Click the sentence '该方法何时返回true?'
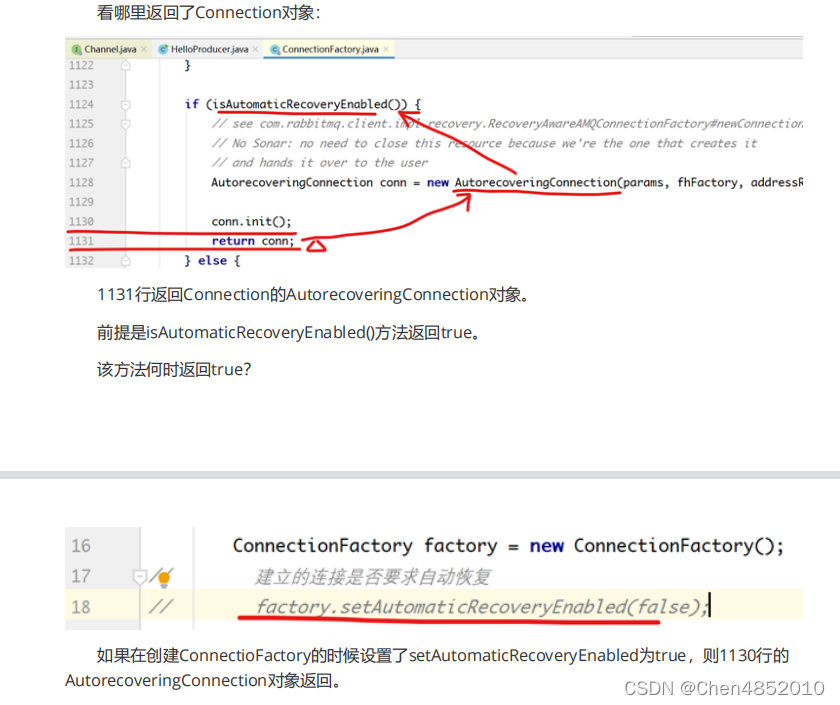This screenshot has height=705, width=840. click(x=174, y=370)
